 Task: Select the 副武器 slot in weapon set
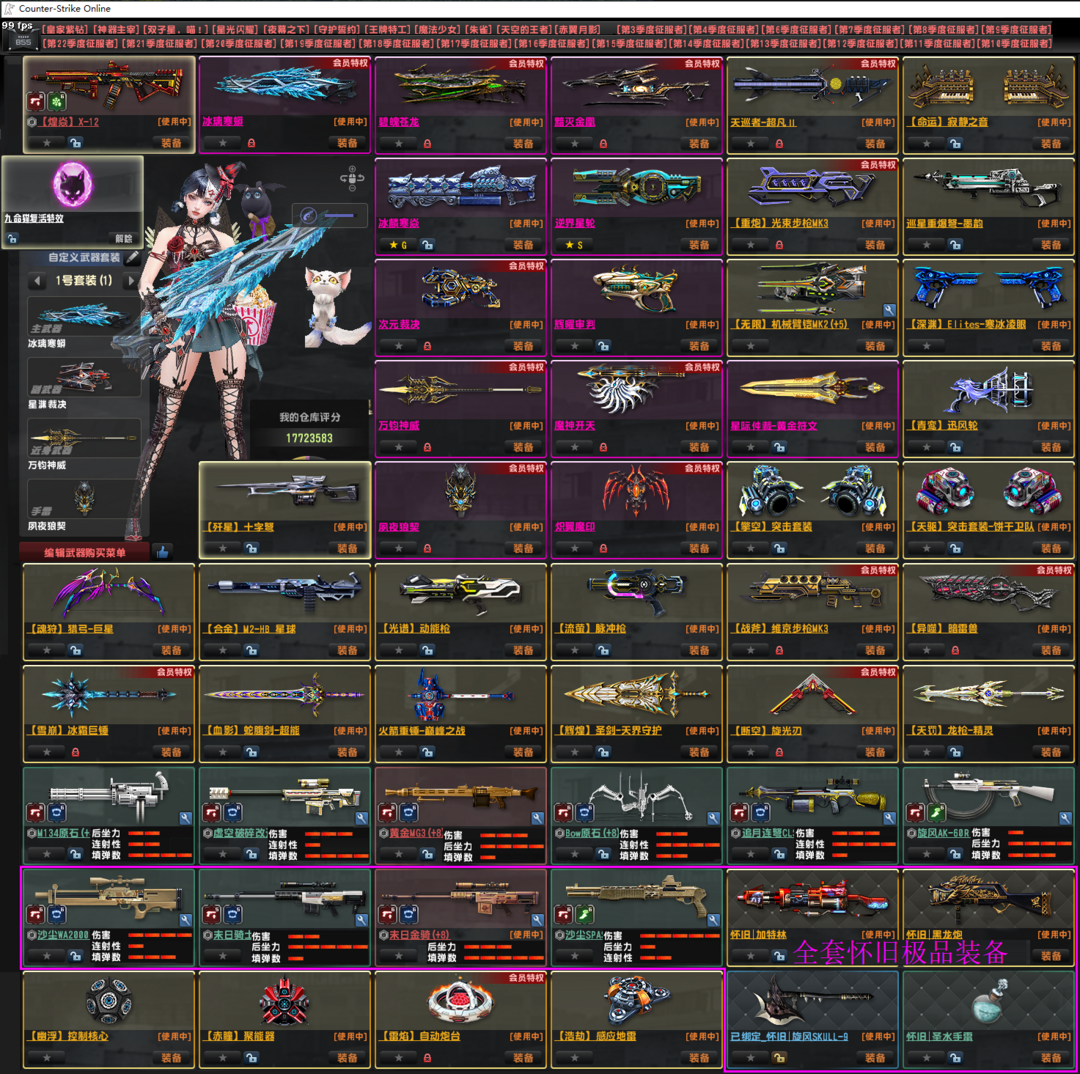(83, 377)
